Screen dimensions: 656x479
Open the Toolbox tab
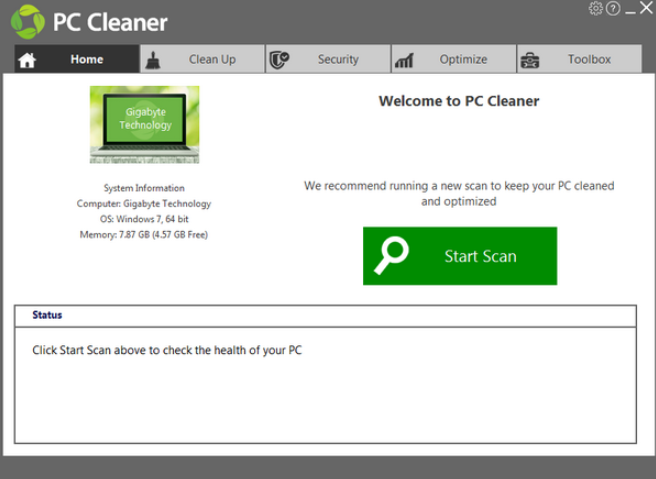click(x=579, y=59)
